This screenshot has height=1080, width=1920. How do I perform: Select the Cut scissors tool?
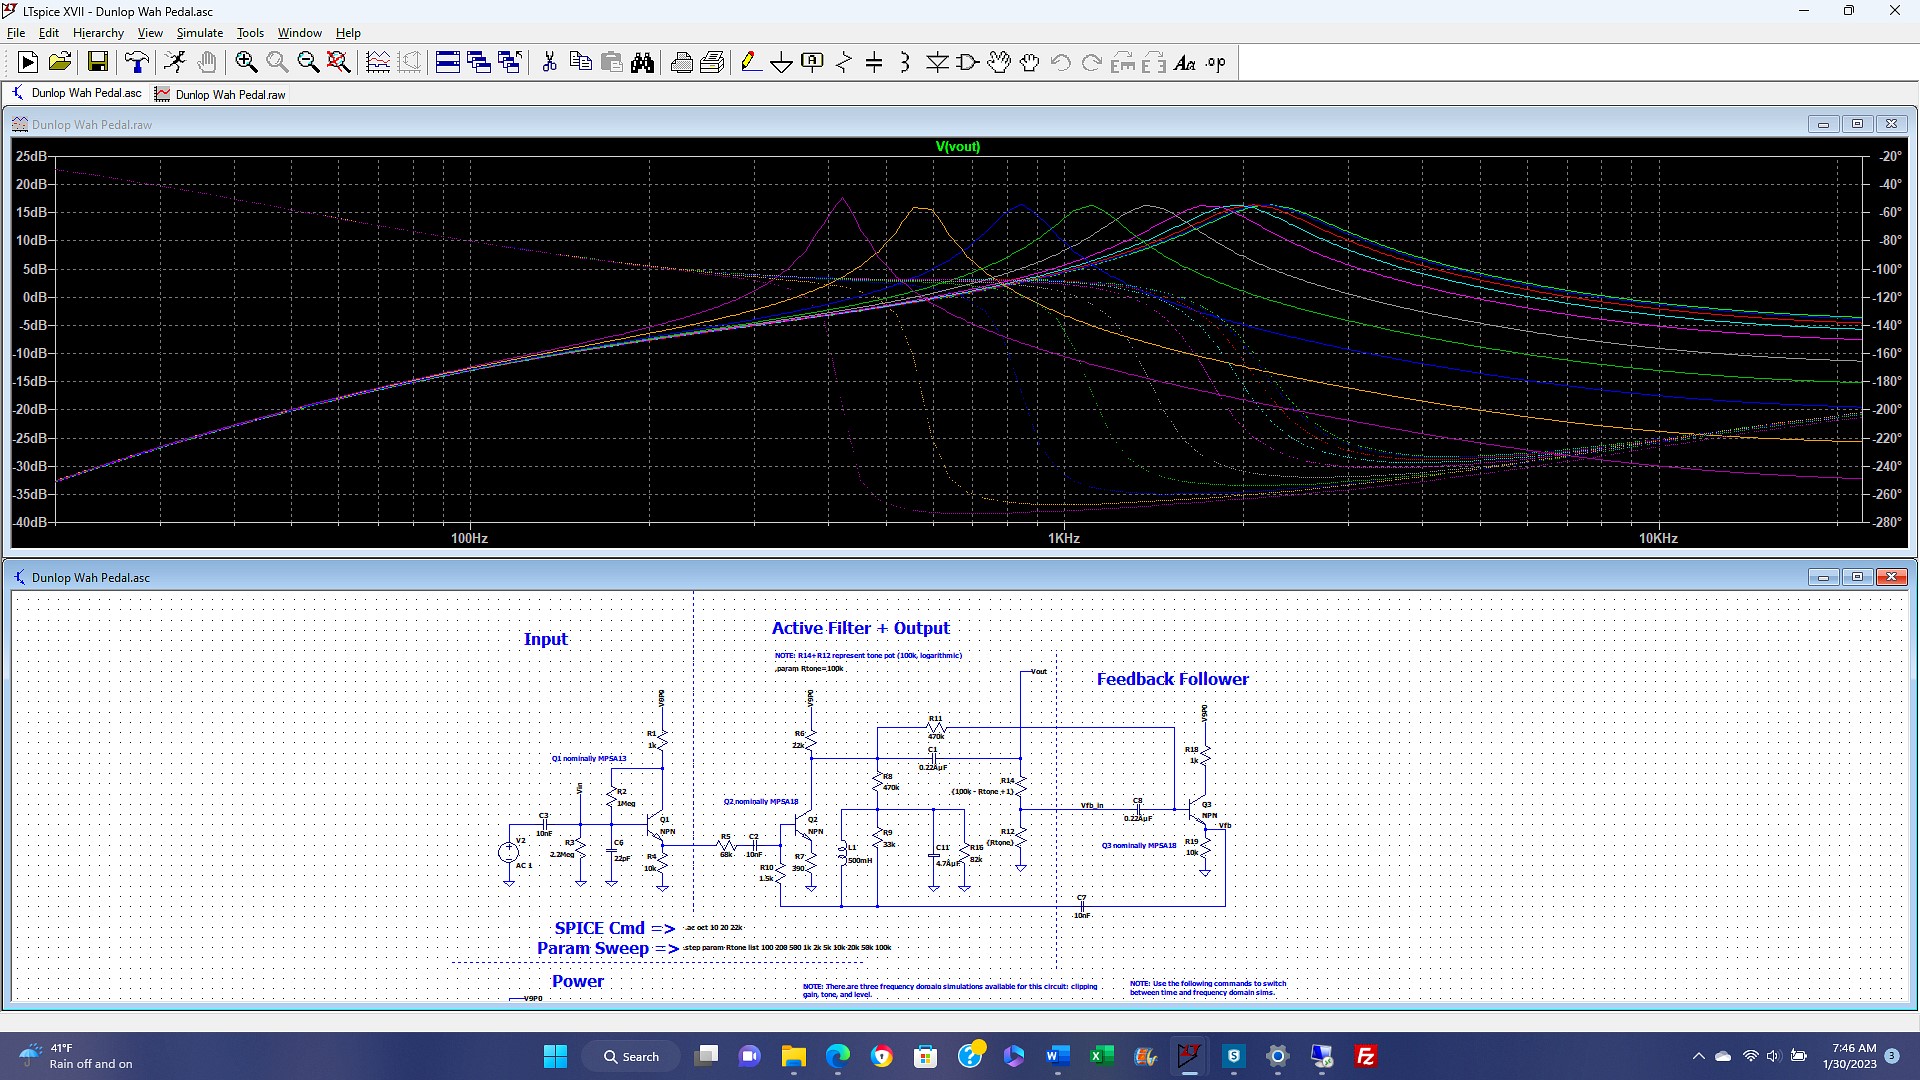[549, 63]
